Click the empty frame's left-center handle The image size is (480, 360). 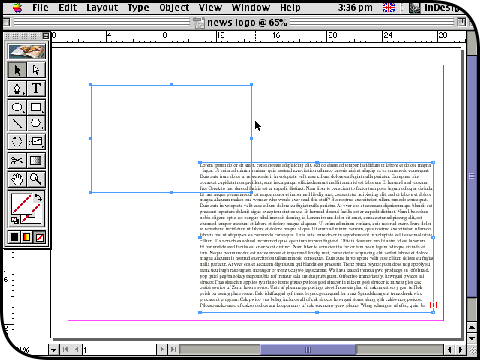tap(91, 138)
